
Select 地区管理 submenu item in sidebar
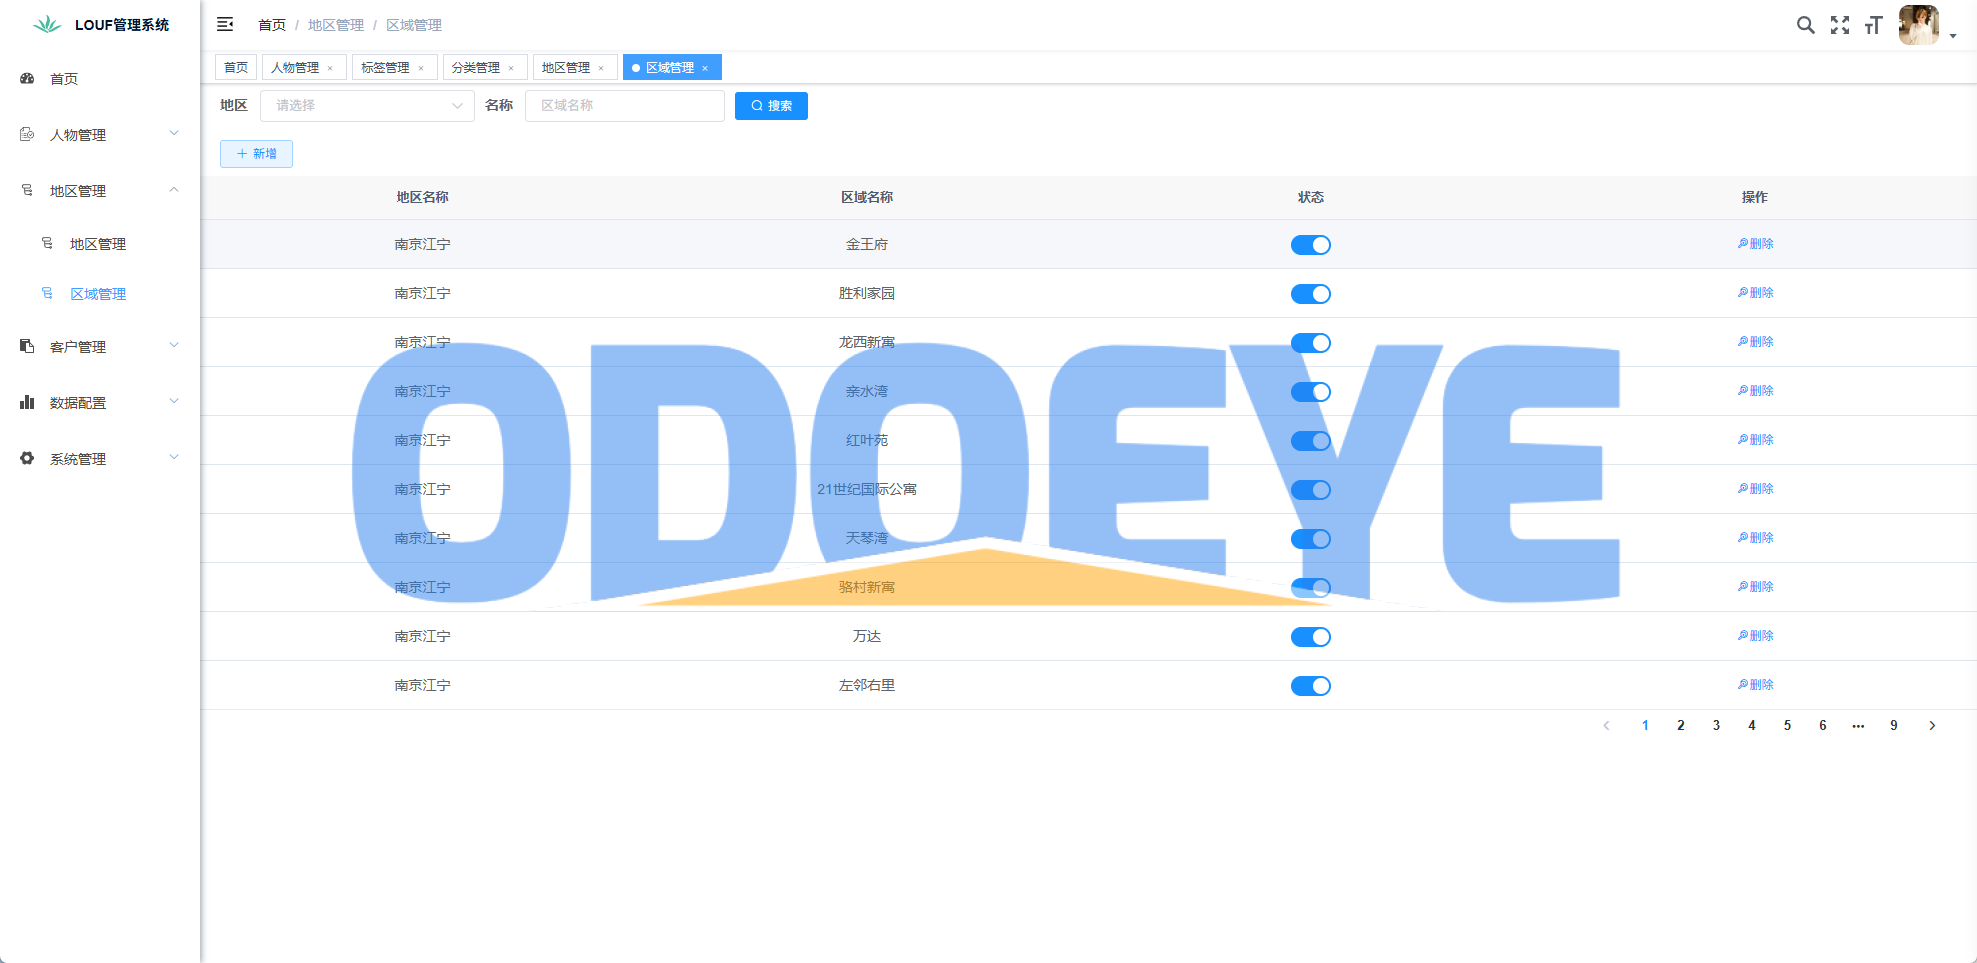(98, 244)
